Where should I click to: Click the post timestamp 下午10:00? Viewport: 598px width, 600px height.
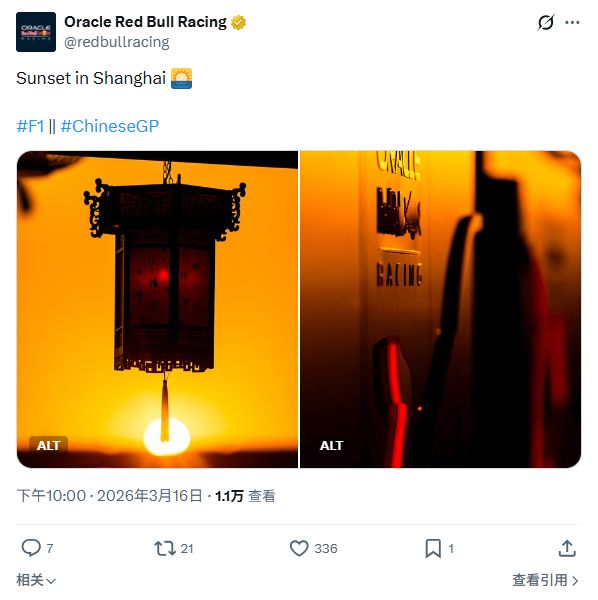tap(51, 496)
